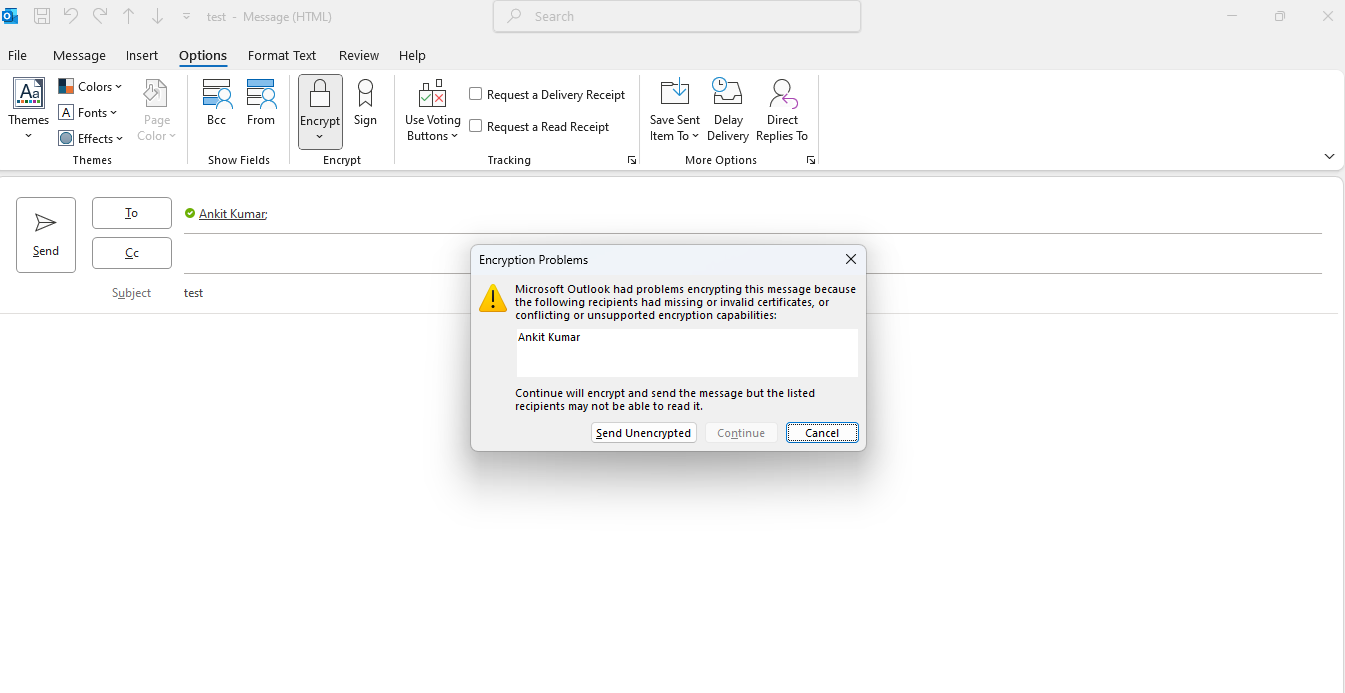The height and width of the screenshot is (693, 1345).
Task: Enable Request a Delivery Receipt
Action: pyautogui.click(x=476, y=94)
